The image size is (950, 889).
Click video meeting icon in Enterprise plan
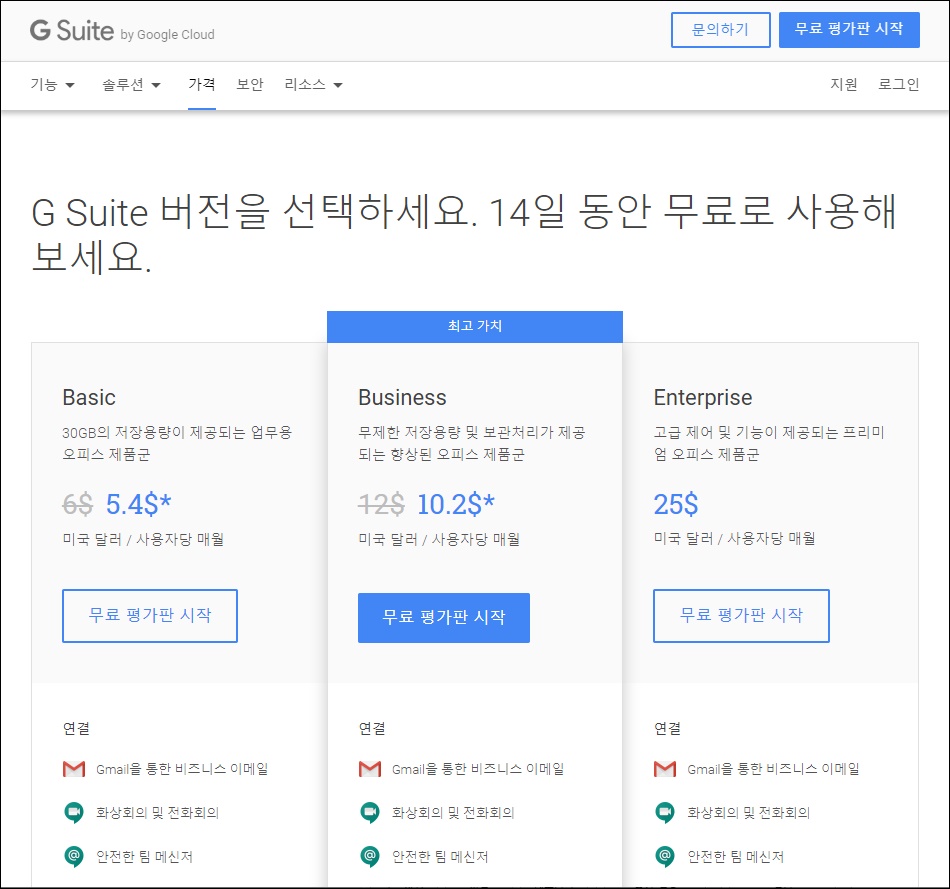coord(665,812)
